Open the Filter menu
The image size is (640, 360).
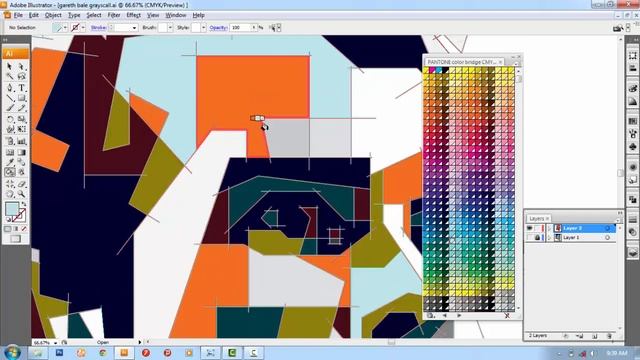click(x=114, y=15)
